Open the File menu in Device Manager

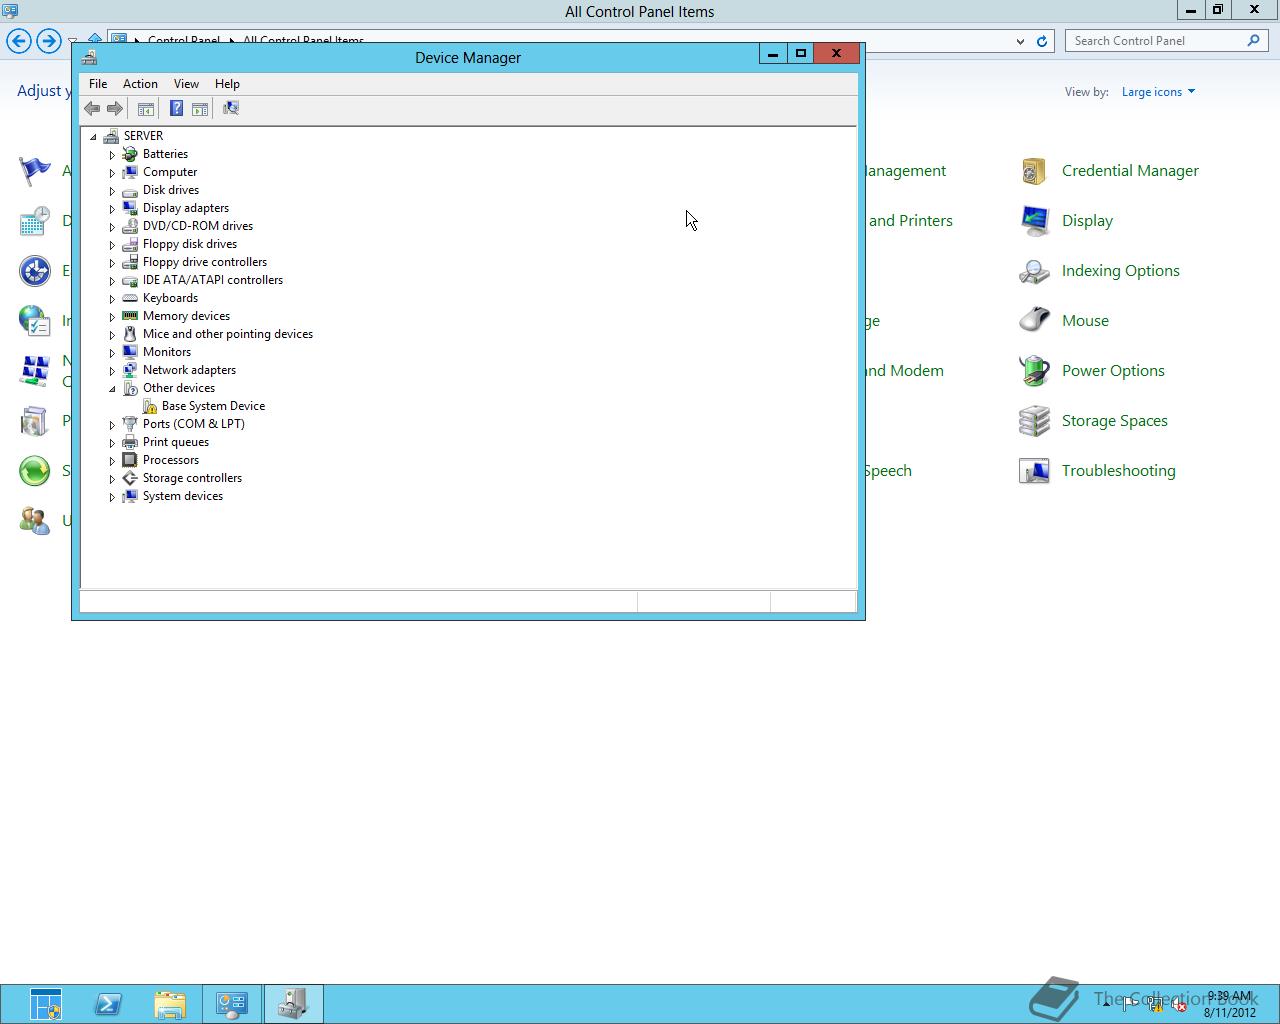(x=98, y=84)
